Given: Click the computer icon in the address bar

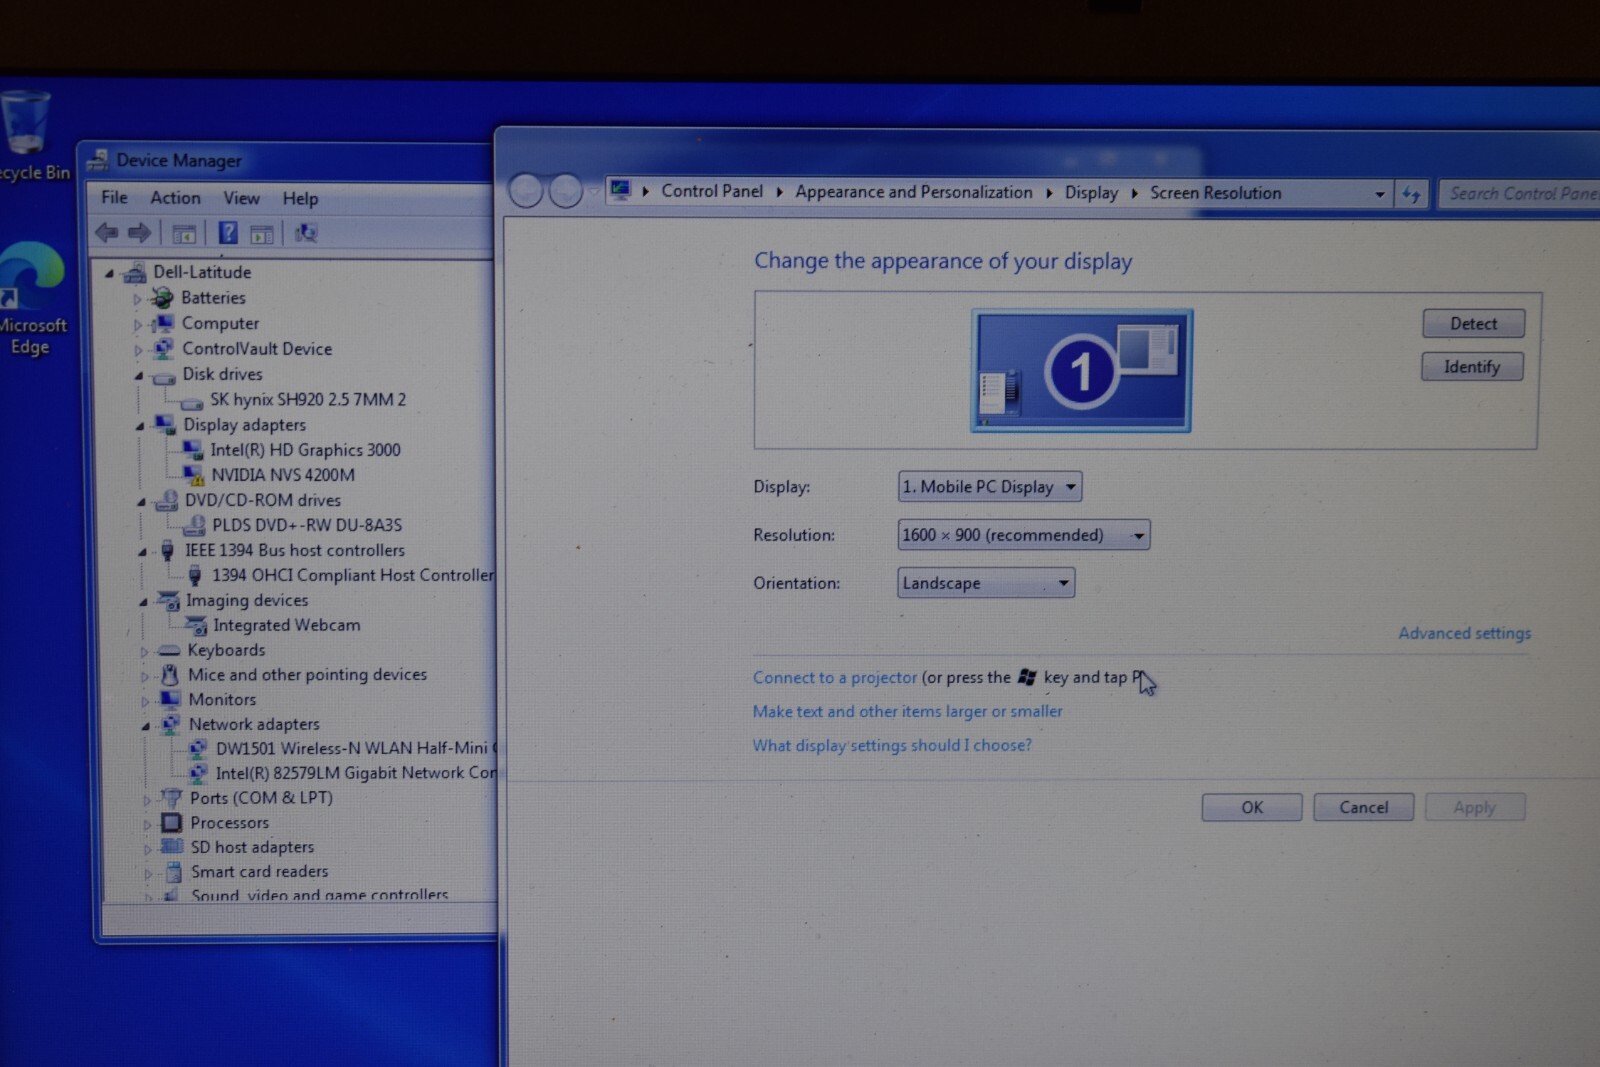Looking at the screenshot, I should coord(620,190).
